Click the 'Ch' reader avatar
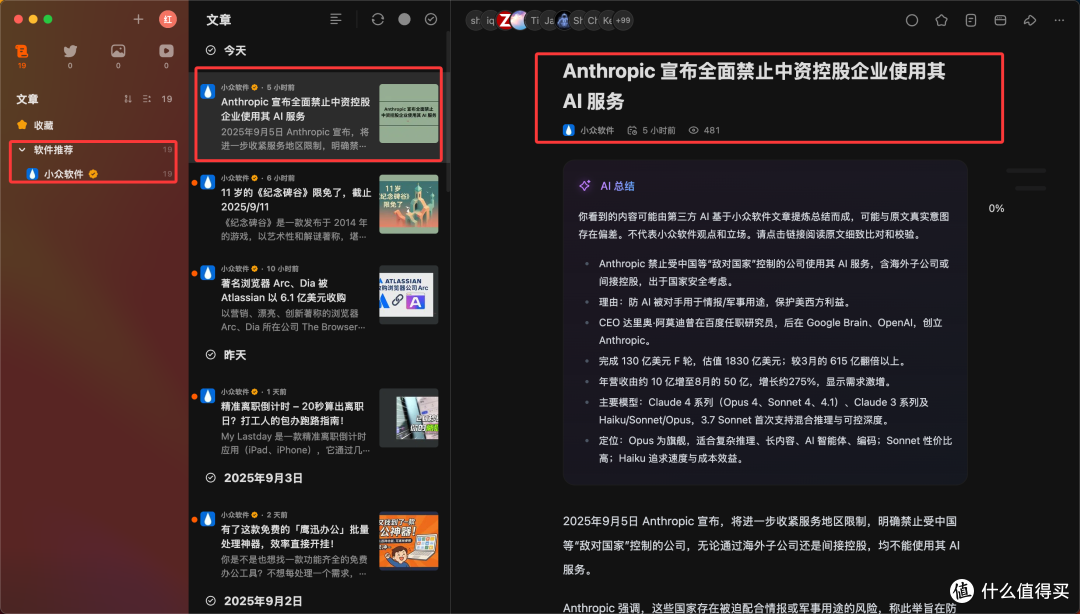The image size is (1080, 614). [593, 21]
